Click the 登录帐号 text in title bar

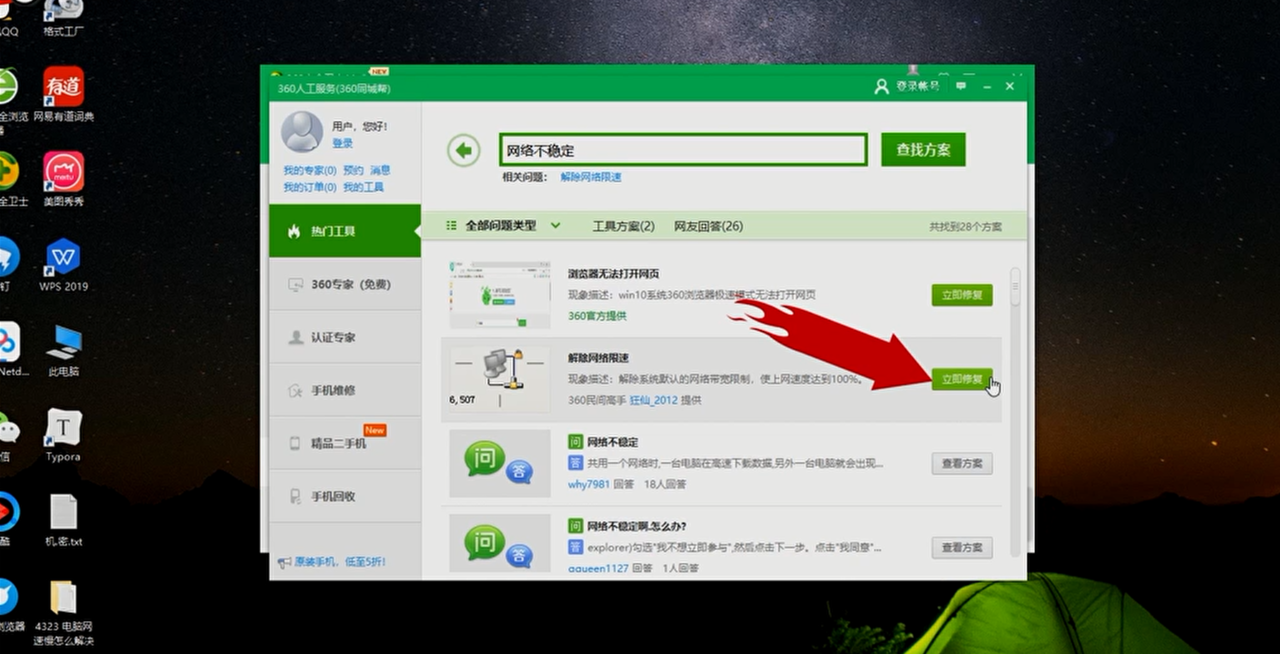[917, 87]
